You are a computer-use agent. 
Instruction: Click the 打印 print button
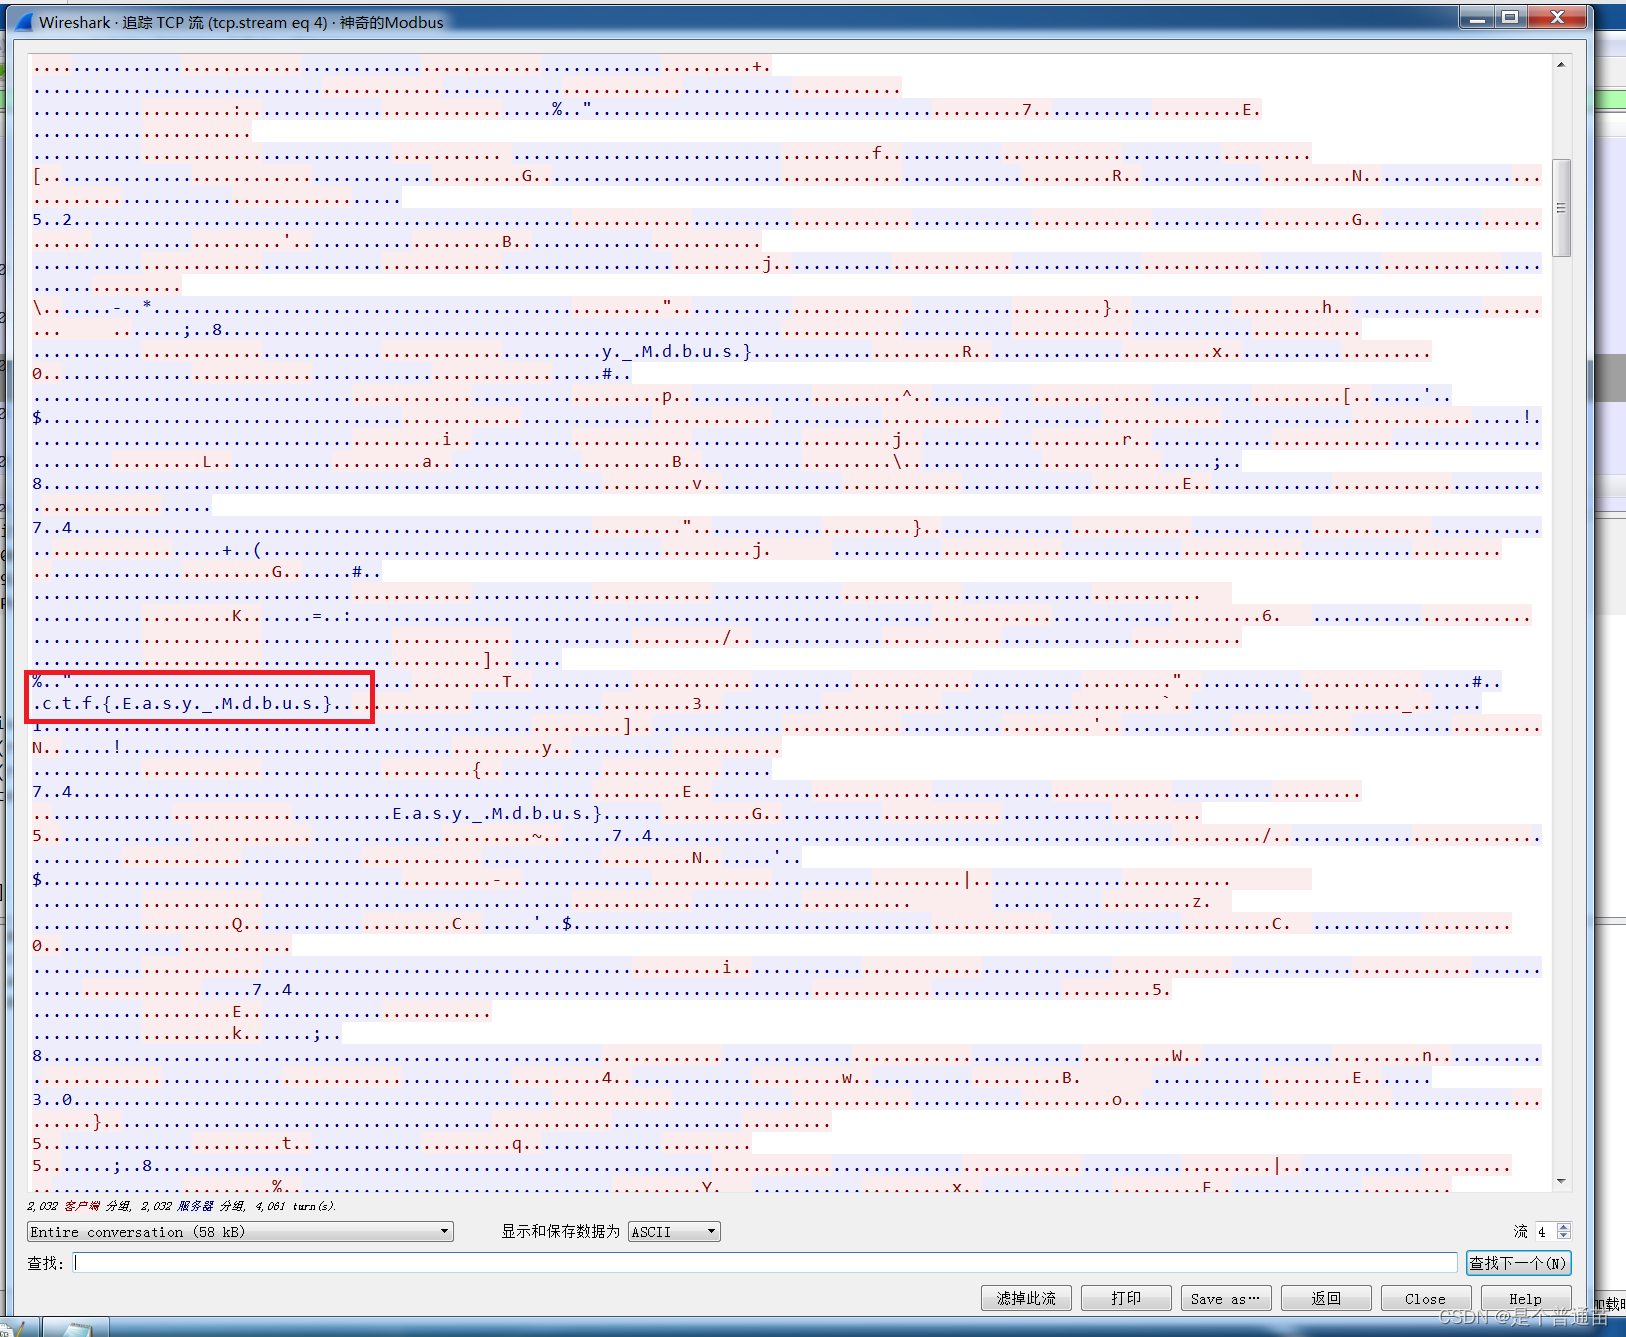coord(1126,1298)
